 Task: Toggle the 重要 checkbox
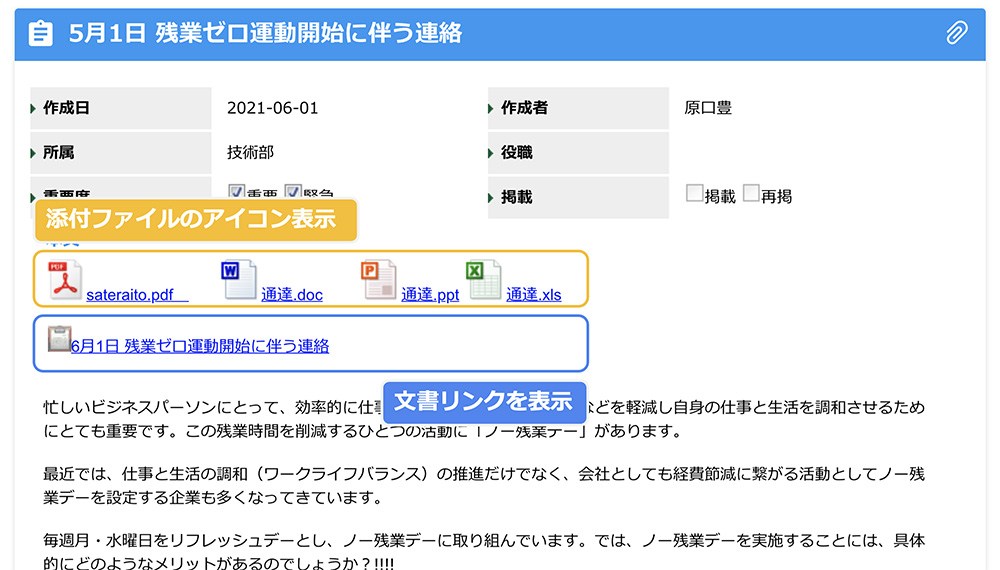pyautogui.click(x=237, y=192)
